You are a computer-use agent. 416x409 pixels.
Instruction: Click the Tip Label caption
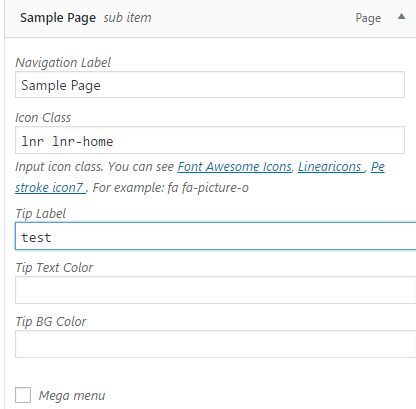pos(41,214)
